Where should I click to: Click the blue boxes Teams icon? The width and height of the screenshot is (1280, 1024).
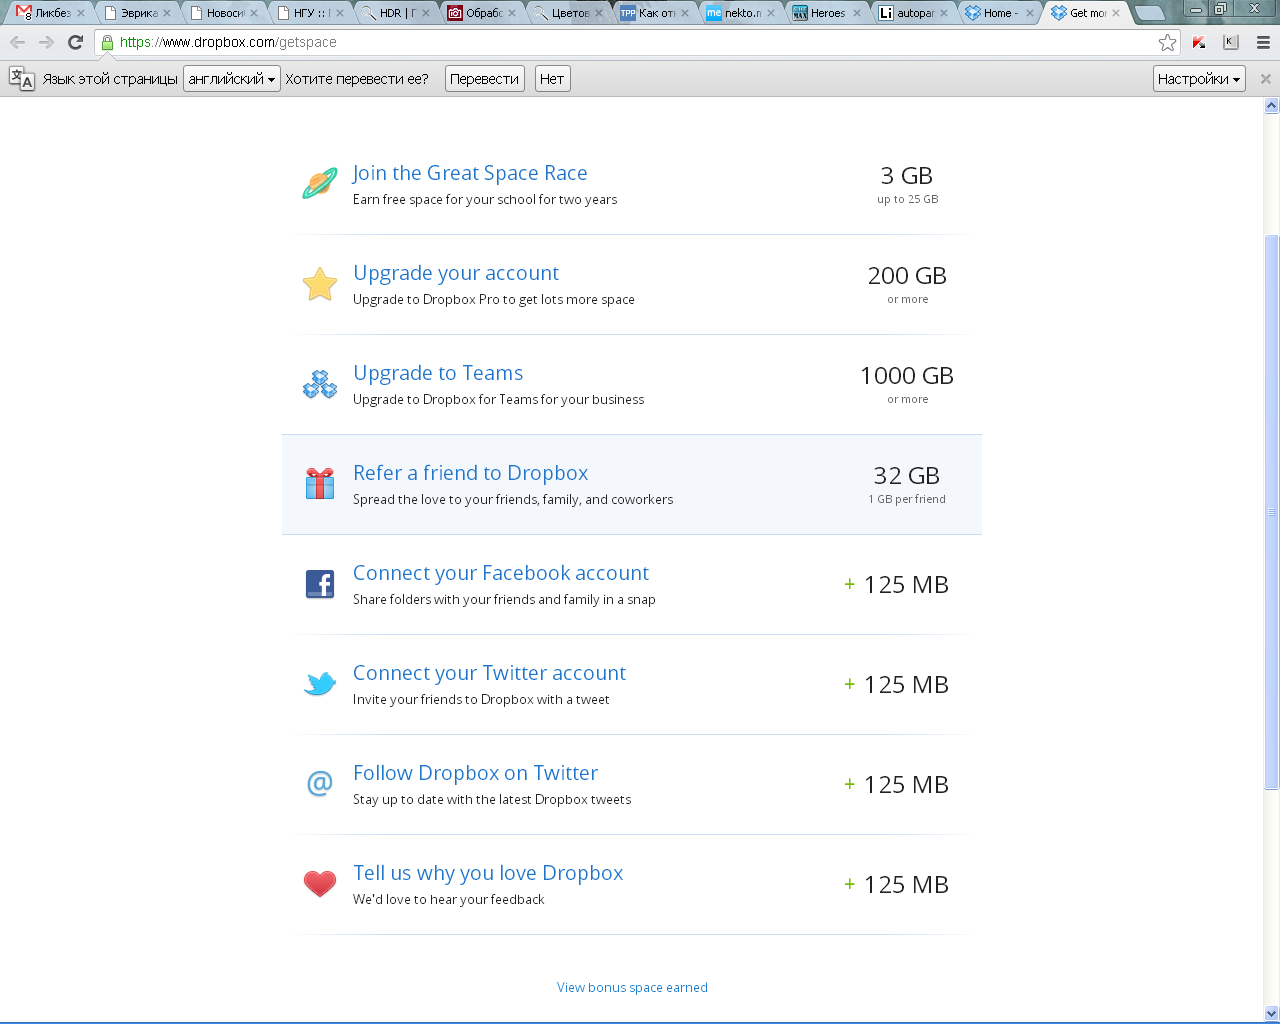(320, 384)
